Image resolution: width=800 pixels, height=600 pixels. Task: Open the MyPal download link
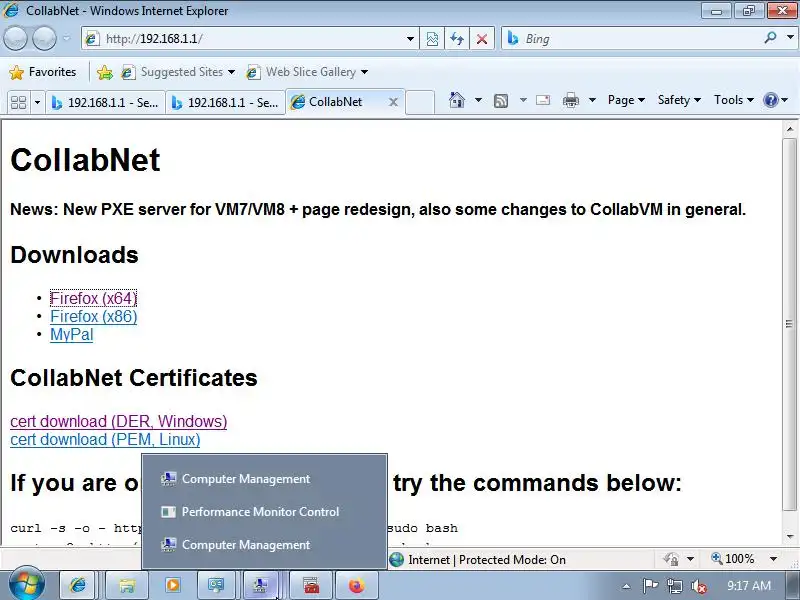[71, 335]
